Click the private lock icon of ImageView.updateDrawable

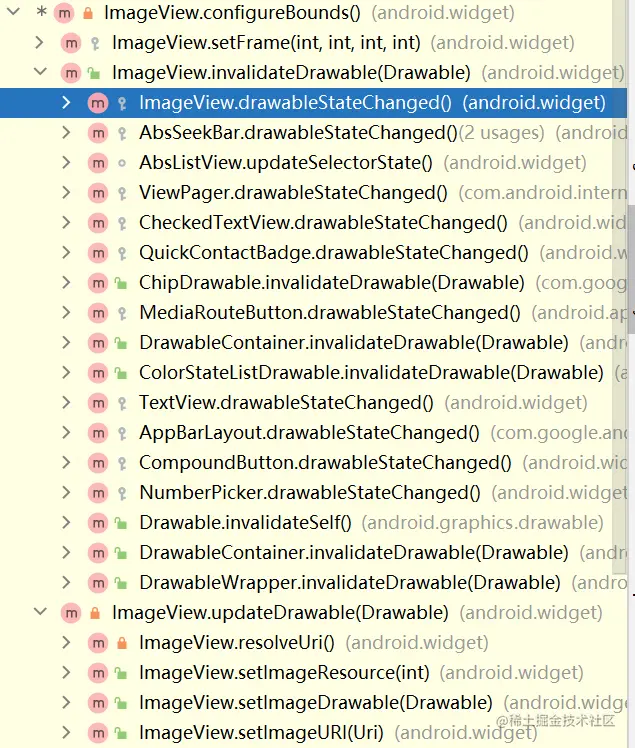pyautogui.click(x=95, y=613)
